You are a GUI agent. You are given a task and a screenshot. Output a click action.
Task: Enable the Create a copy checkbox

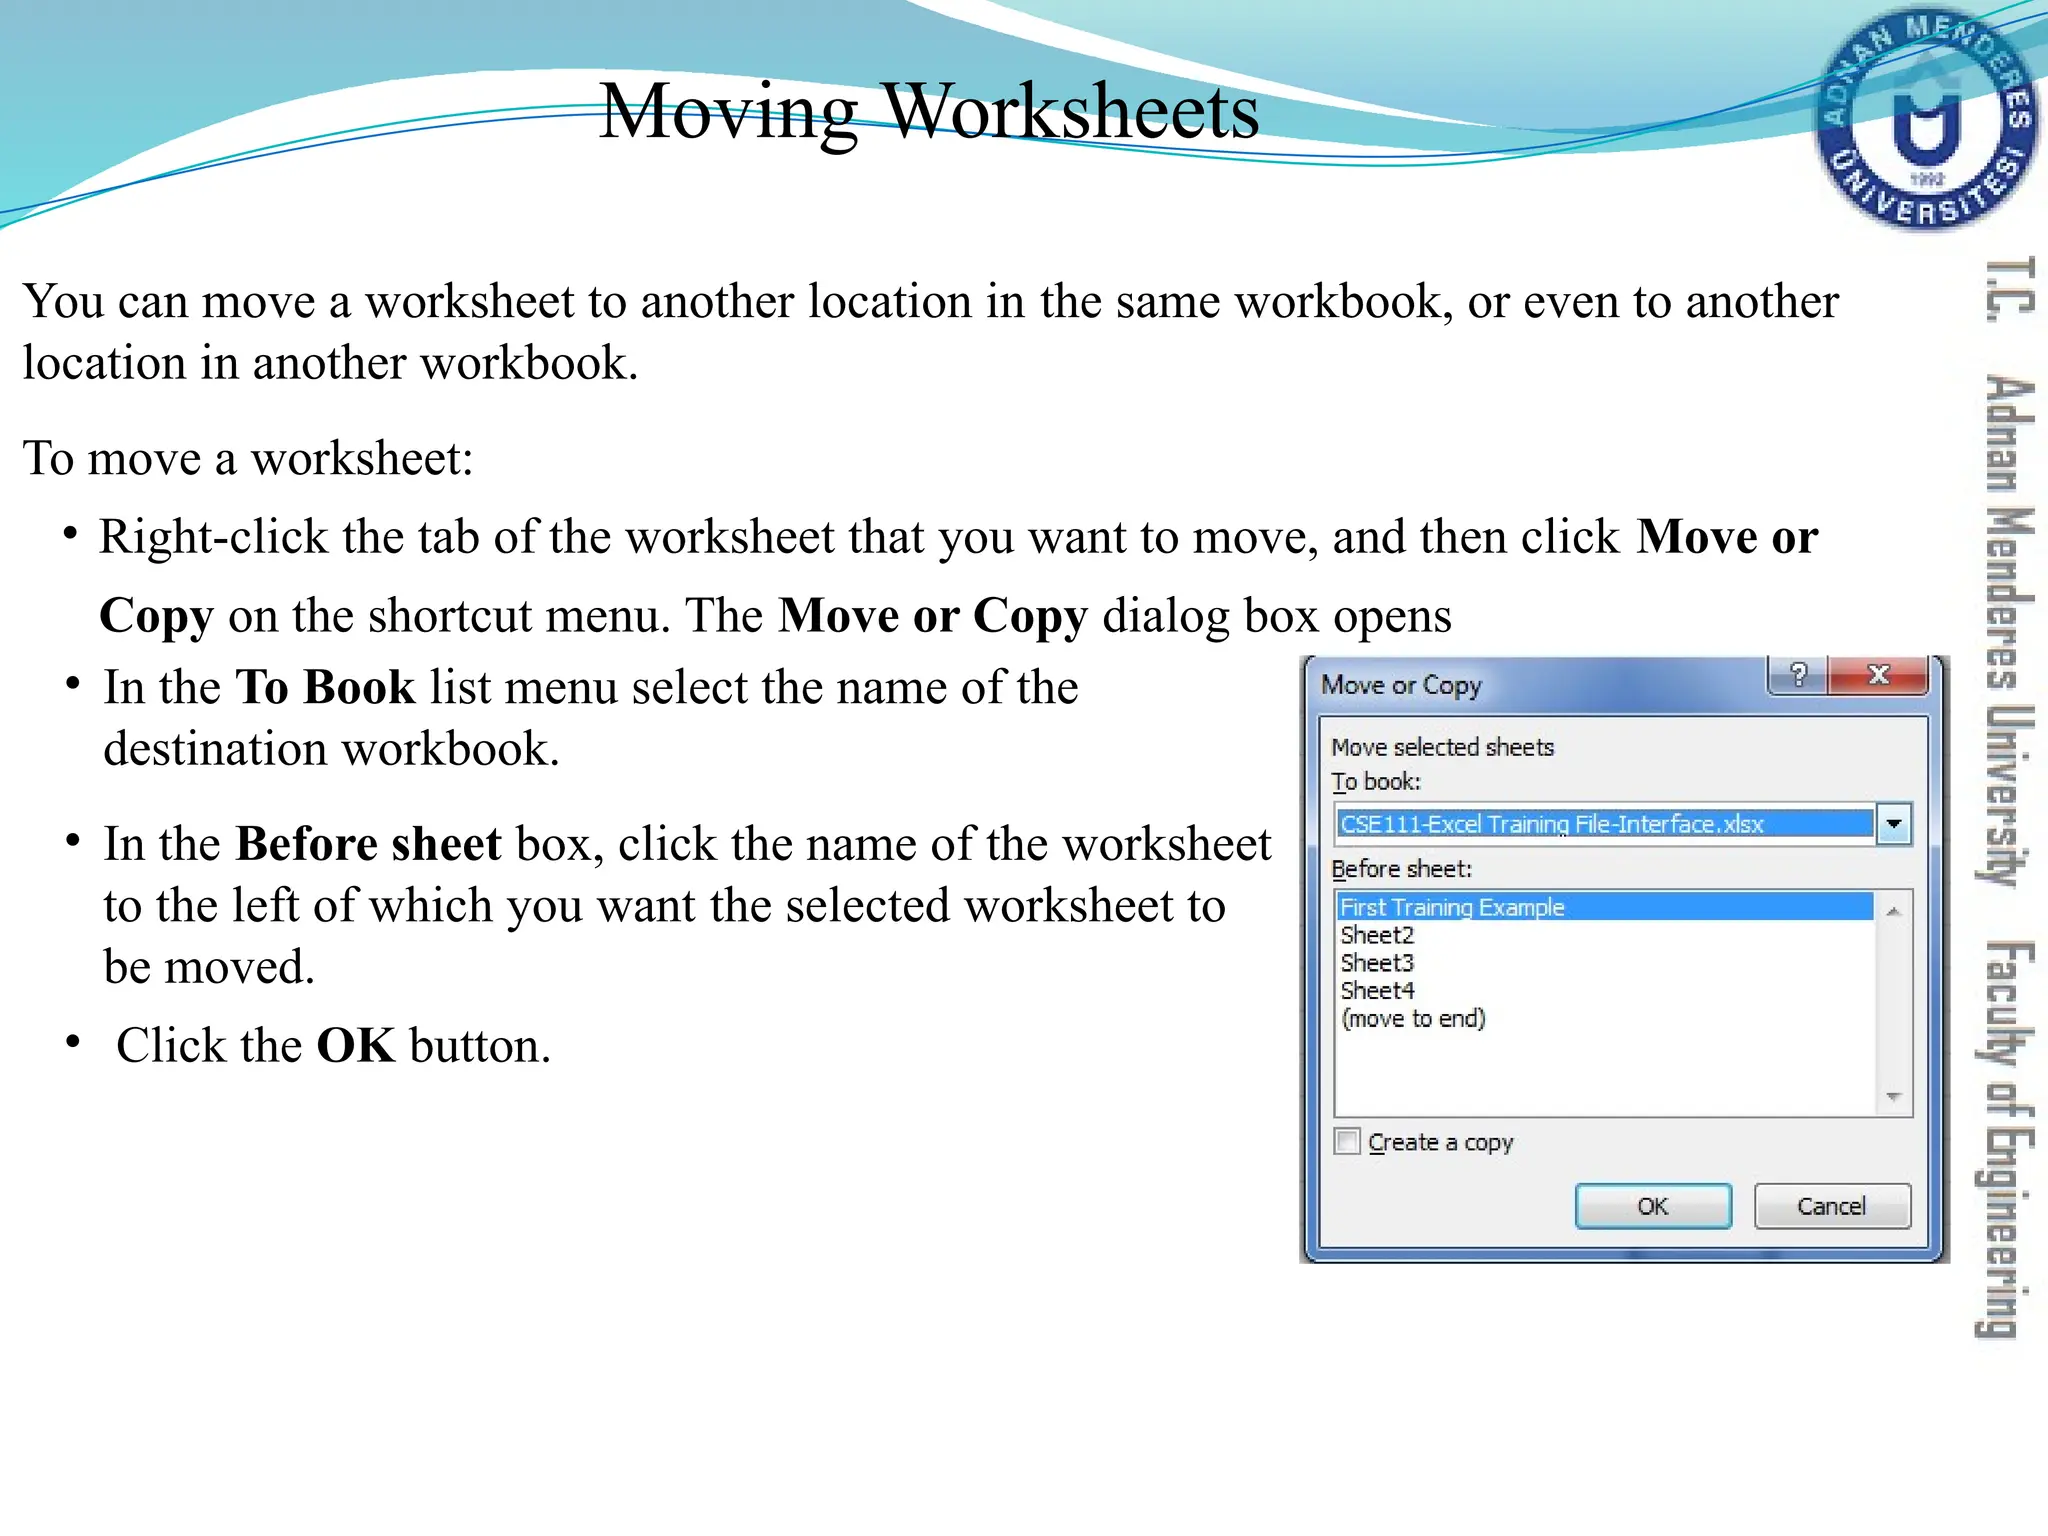(x=1347, y=1141)
